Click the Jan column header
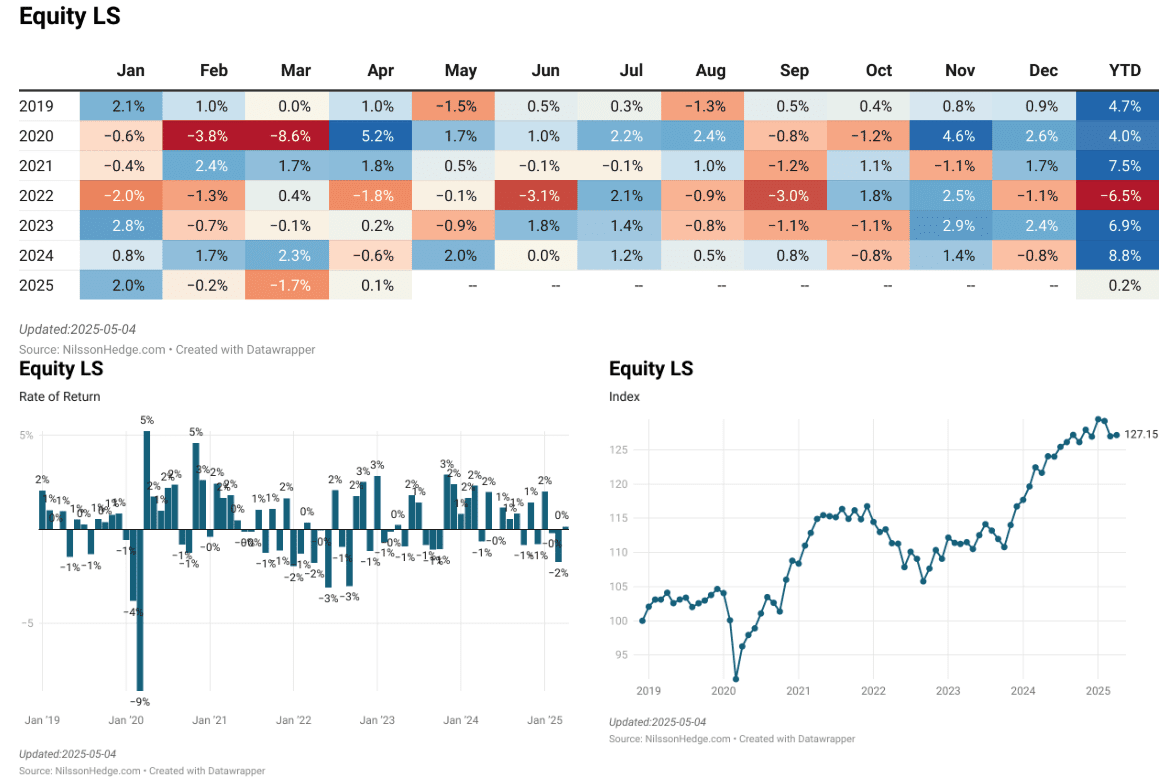 (130, 71)
